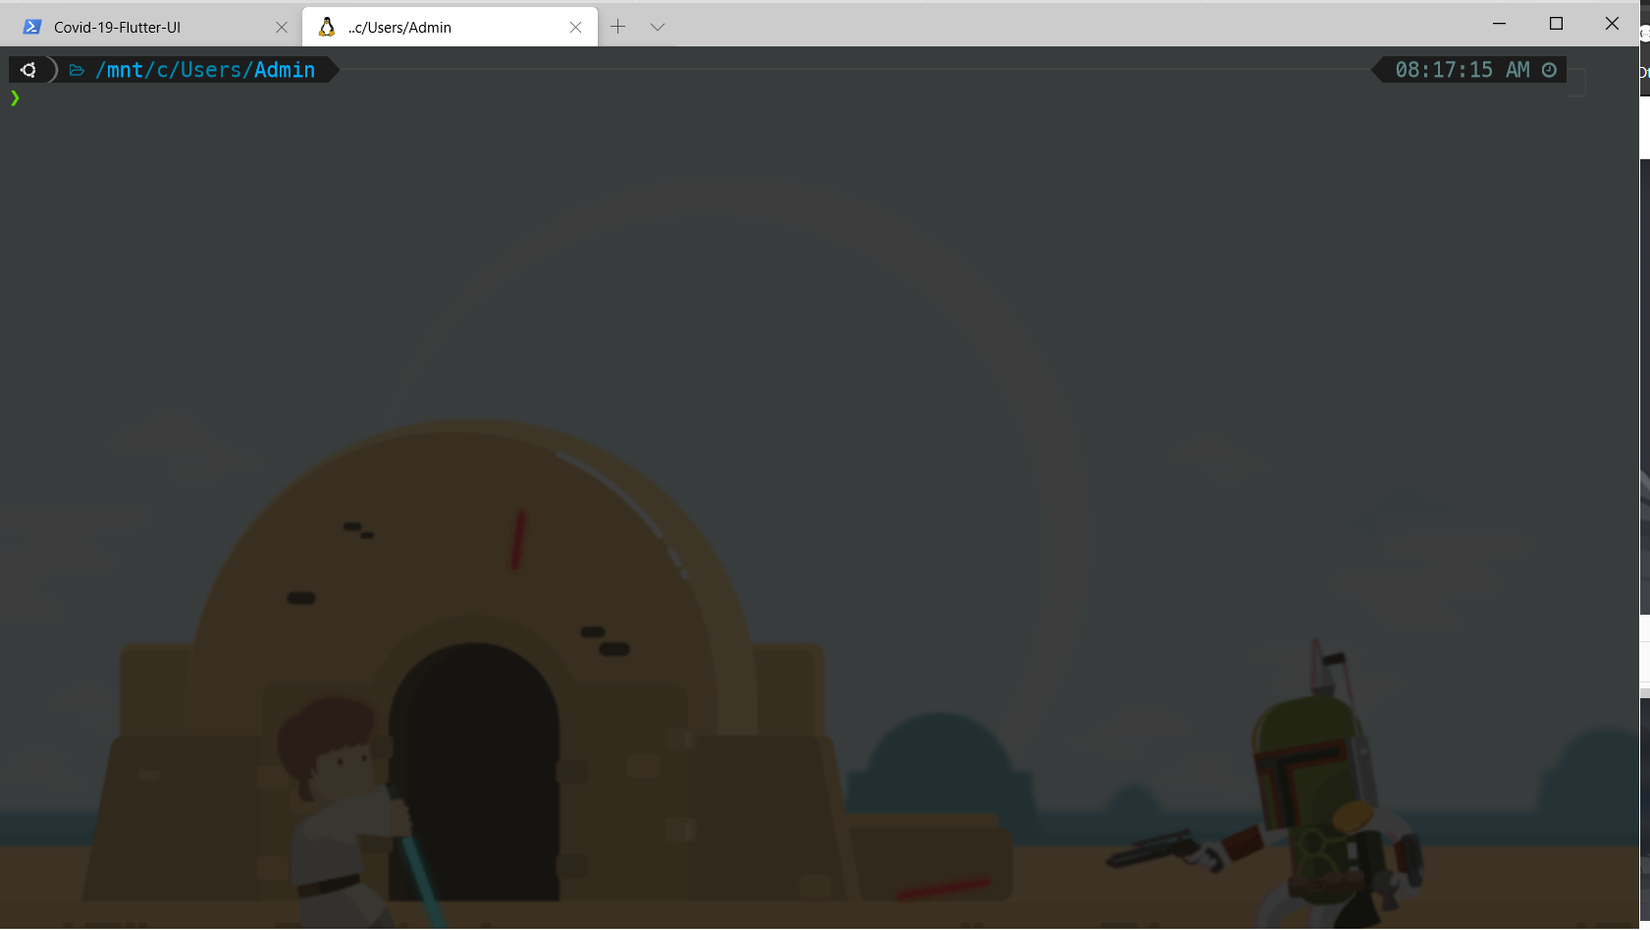1650x930 pixels.
Task: Minimize the terminal window
Action: (1499, 23)
